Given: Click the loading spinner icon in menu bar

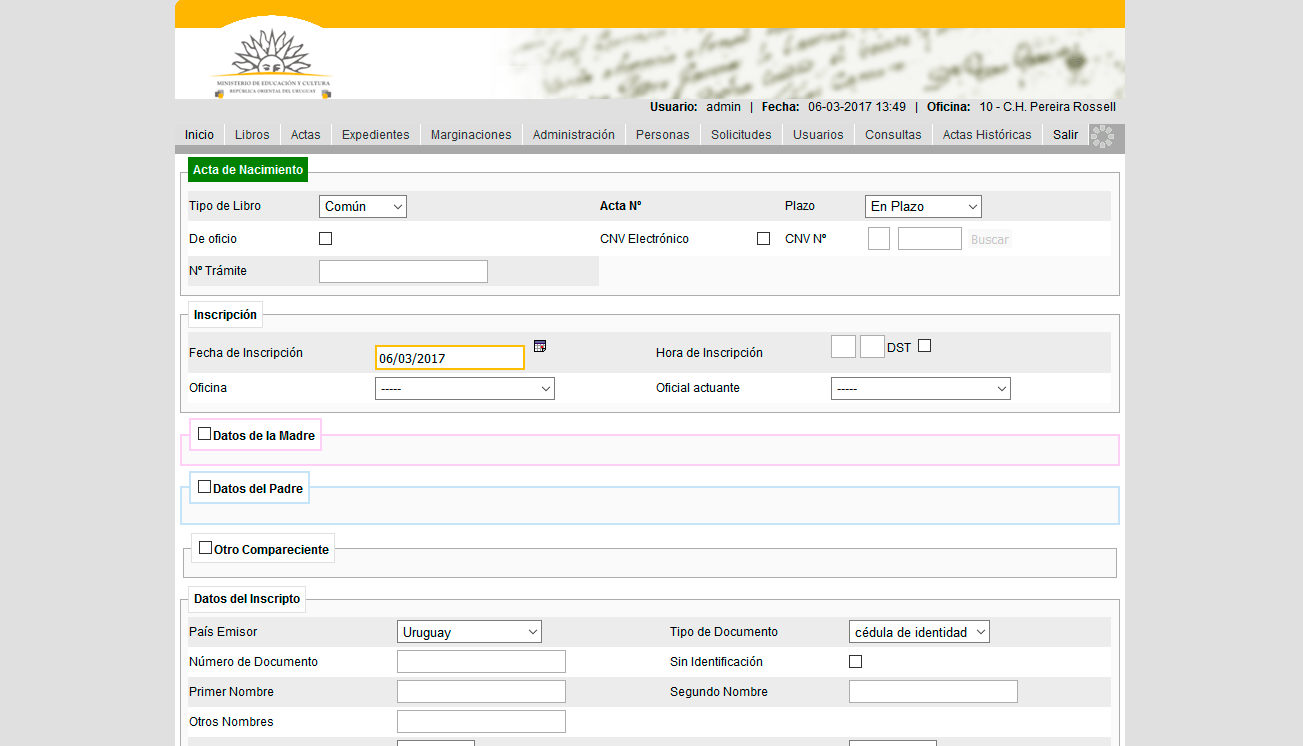Looking at the screenshot, I should click(1101, 137).
